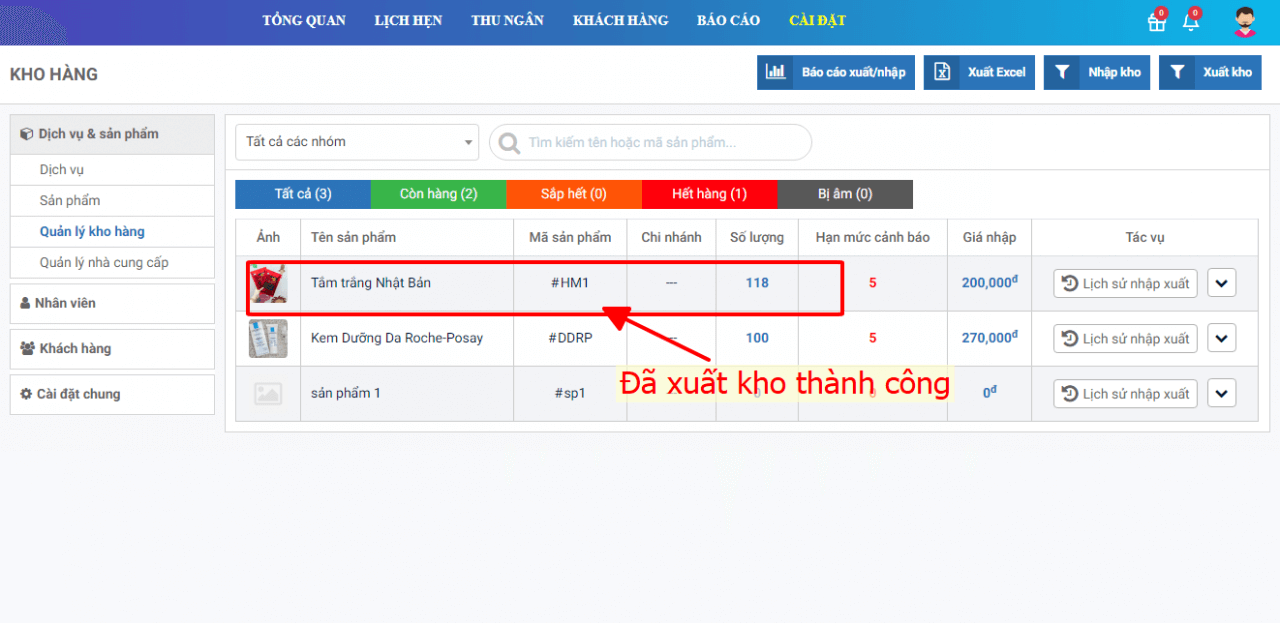Screen dimensions: 1280x623
Task: Open Quản lý nhà cung cấp link
Action: point(104,263)
